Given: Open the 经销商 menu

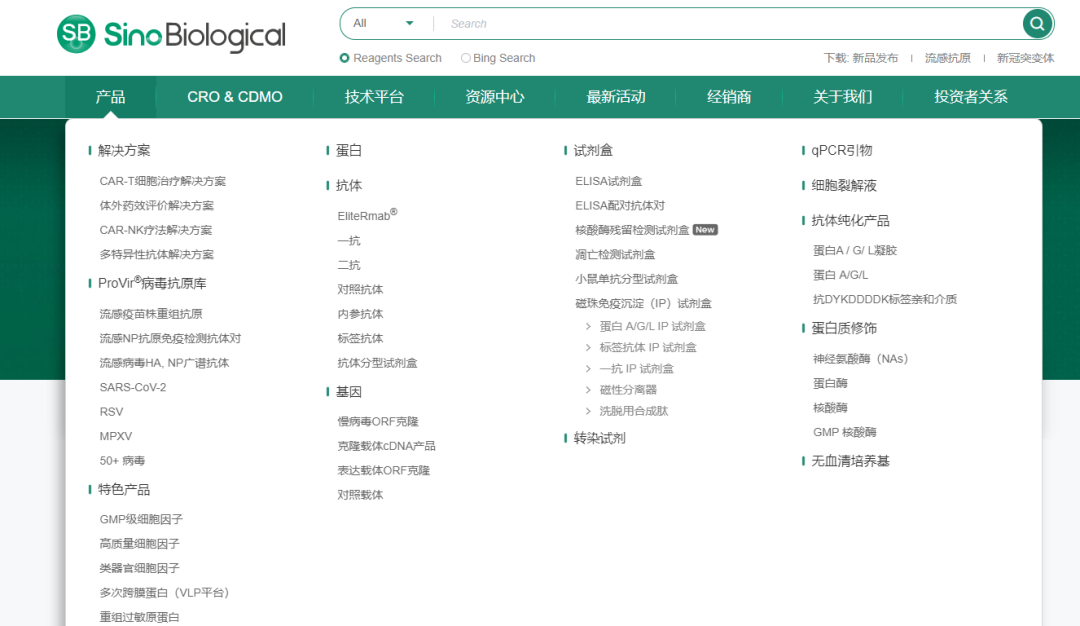Looking at the screenshot, I should pos(729,97).
